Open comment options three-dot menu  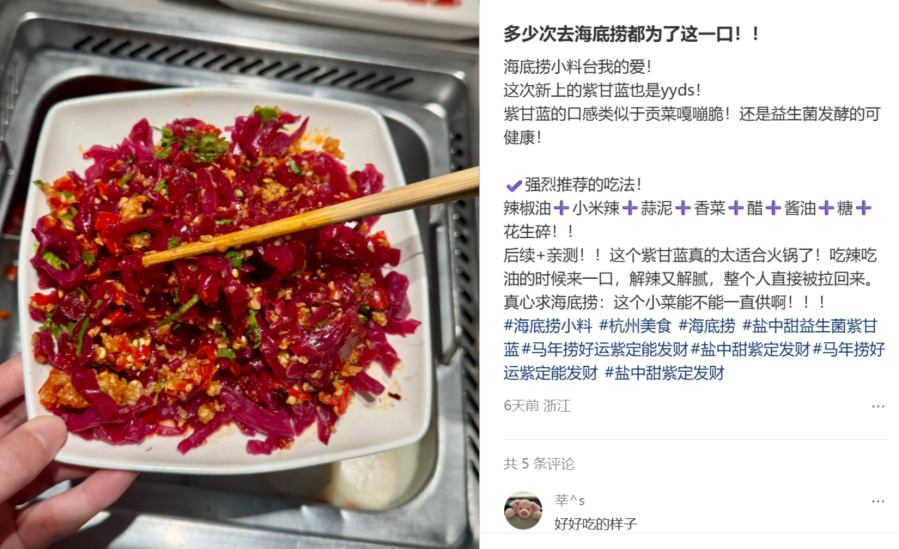(x=878, y=501)
